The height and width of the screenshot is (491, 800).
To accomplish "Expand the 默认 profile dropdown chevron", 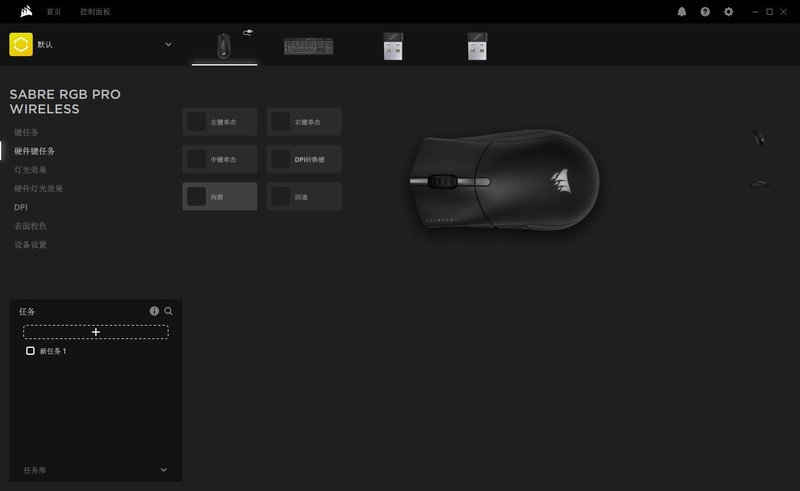I will [x=168, y=44].
